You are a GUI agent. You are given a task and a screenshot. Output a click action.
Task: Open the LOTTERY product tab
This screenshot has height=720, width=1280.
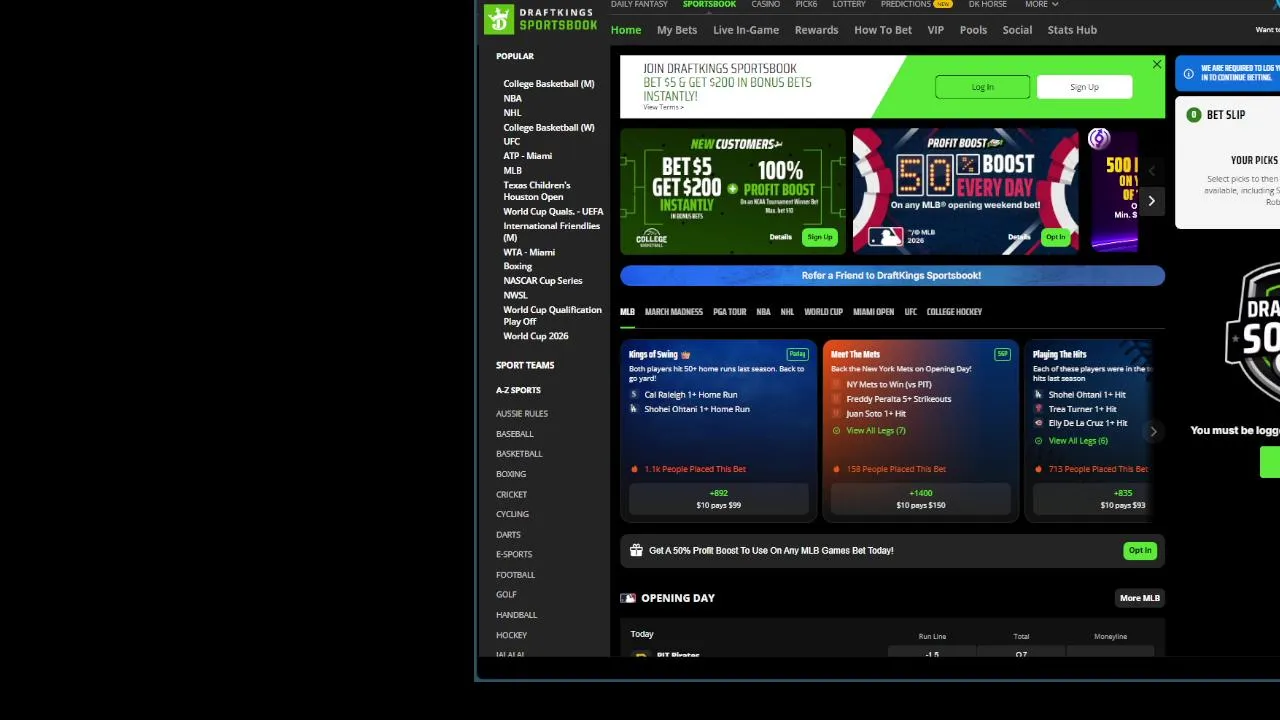pyautogui.click(x=849, y=4)
